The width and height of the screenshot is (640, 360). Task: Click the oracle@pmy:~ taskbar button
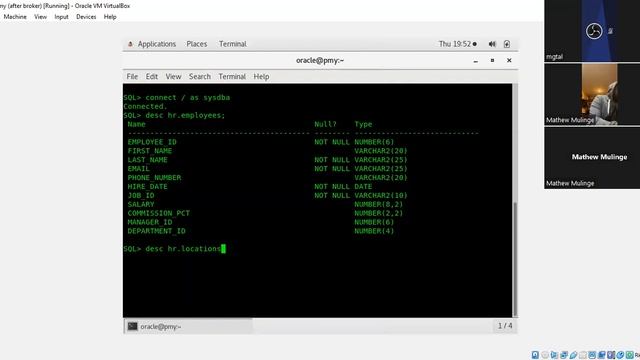(188, 326)
